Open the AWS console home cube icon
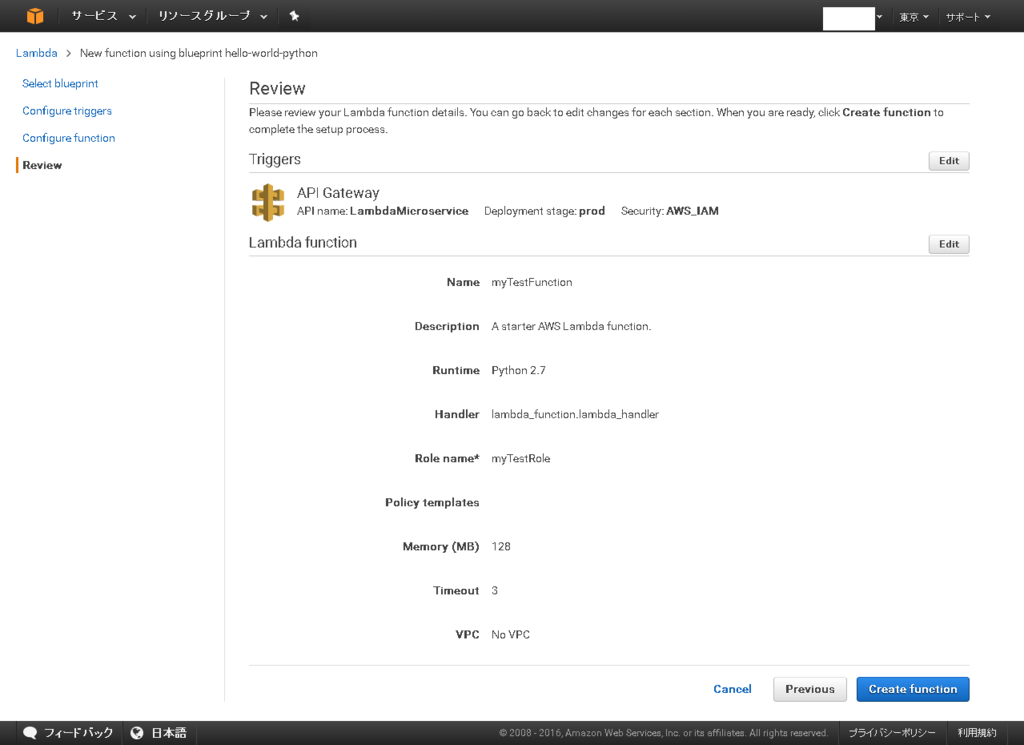1024x745 pixels. pos(35,16)
